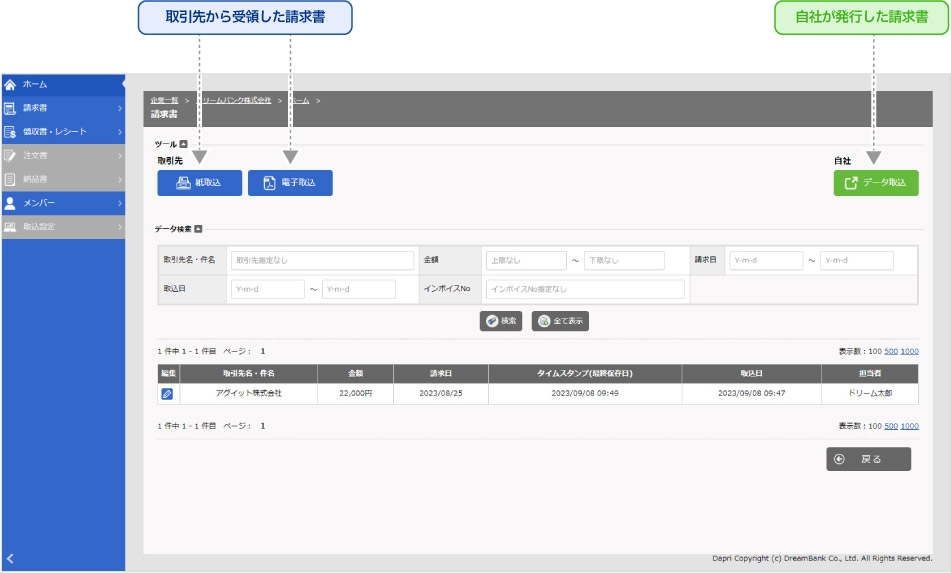
Task: Click the edit pencil icon for アグイット株式会社
Action: pyautogui.click(x=167, y=394)
